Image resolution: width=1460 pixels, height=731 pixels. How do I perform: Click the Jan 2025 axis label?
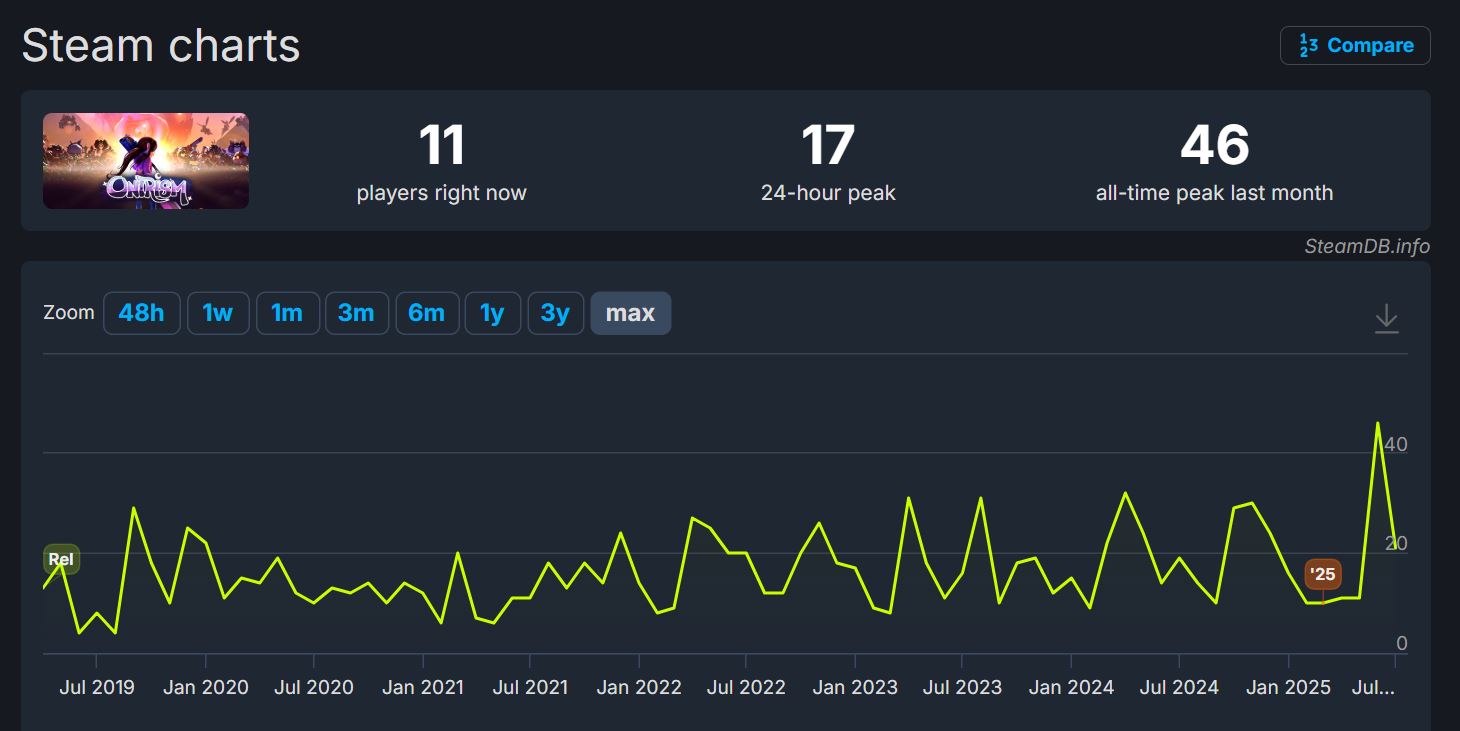[1288, 687]
